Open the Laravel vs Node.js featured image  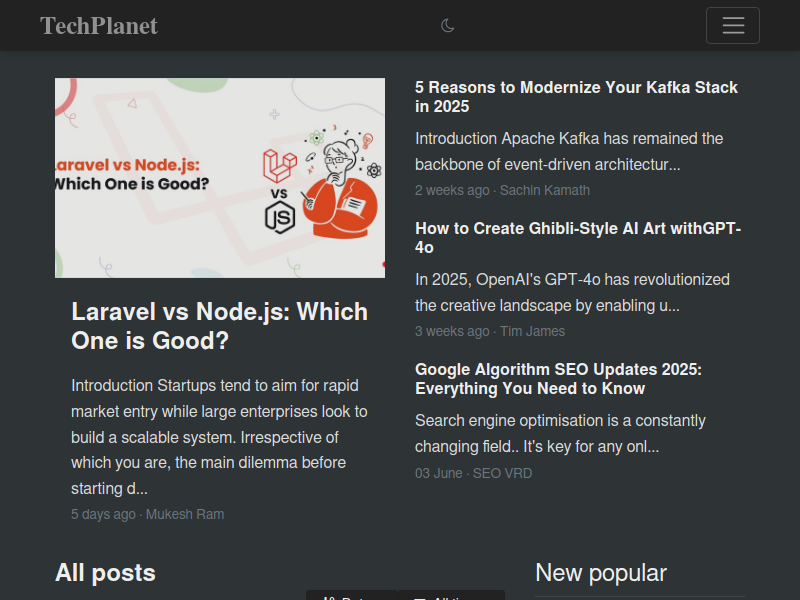coord(220,178)
